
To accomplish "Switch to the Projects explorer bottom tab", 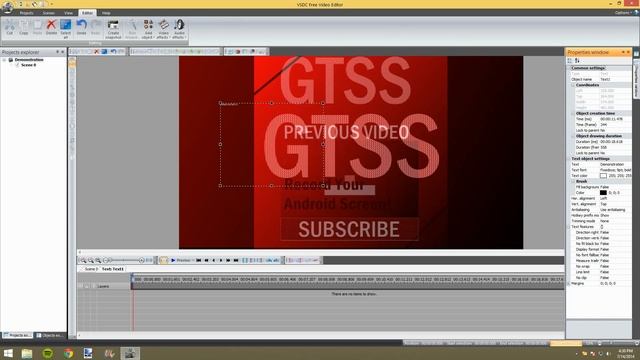I will pos(18,336).
